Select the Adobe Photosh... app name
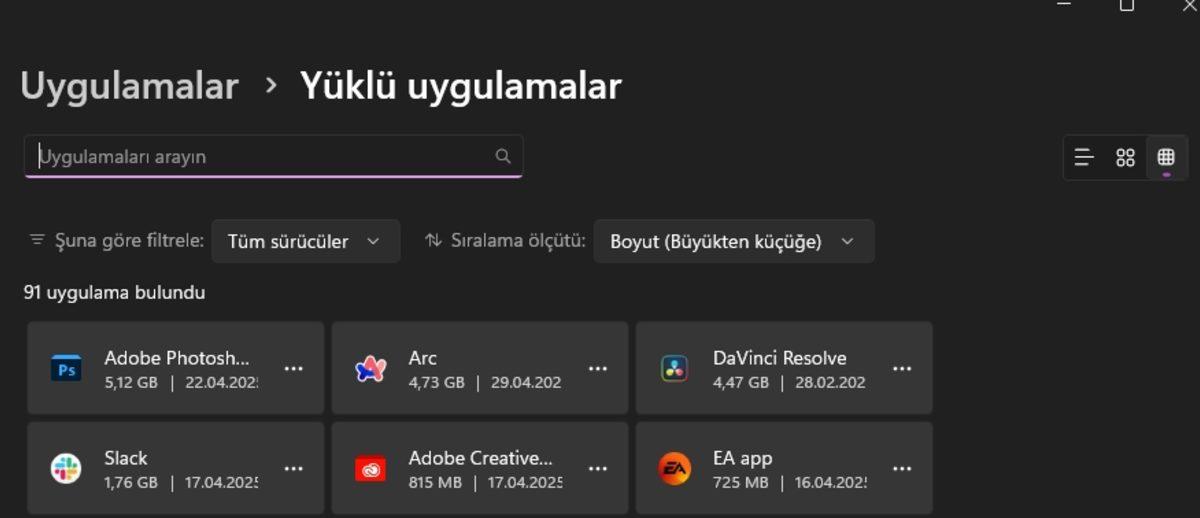1200x518 pixels. [x=177, y=358]
